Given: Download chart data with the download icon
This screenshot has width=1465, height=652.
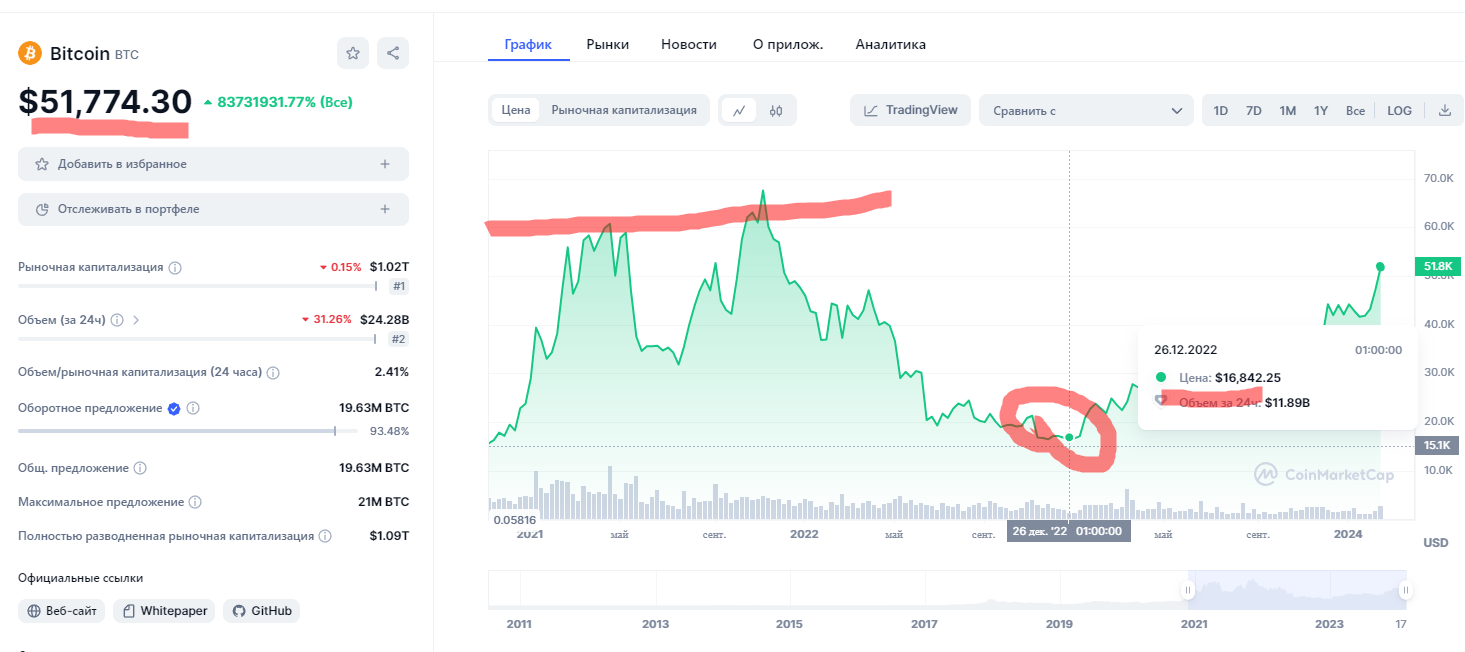Looking at the screenshot, I should pyautogui.click(x=1444, y=111).
